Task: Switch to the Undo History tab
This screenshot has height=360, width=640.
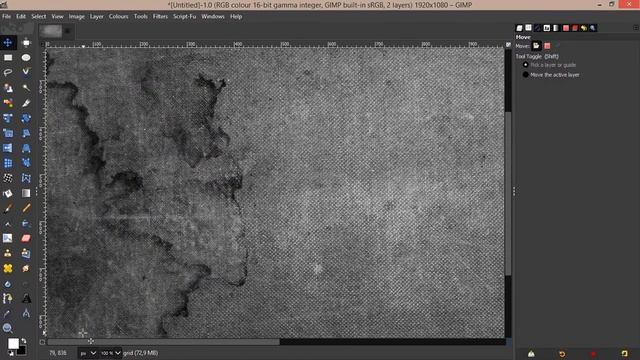Action: pyautogui.click(x=584, y=28)
